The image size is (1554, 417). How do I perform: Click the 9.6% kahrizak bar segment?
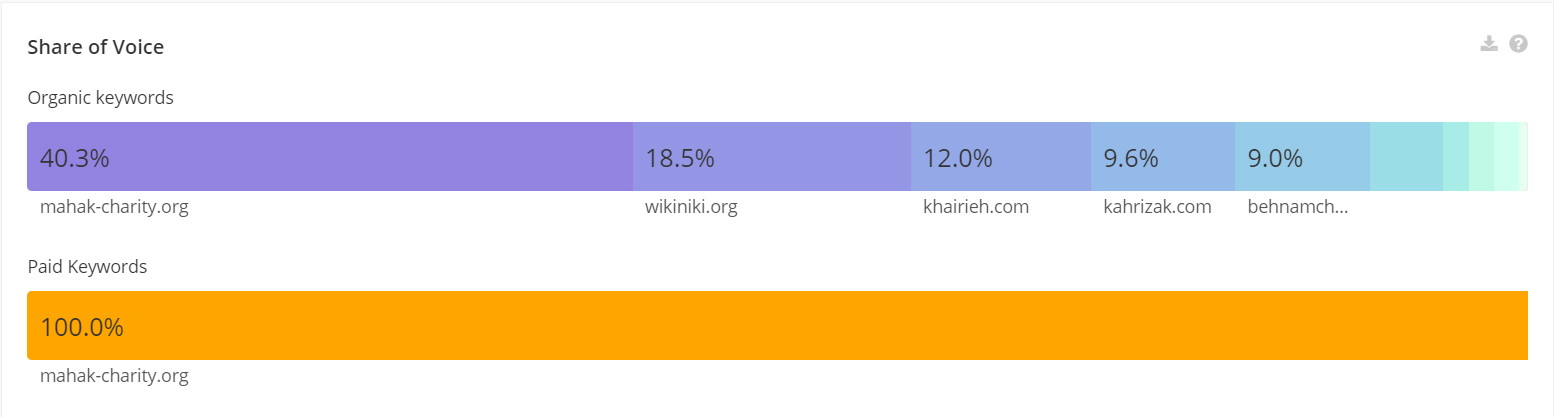pos(1162,156)
